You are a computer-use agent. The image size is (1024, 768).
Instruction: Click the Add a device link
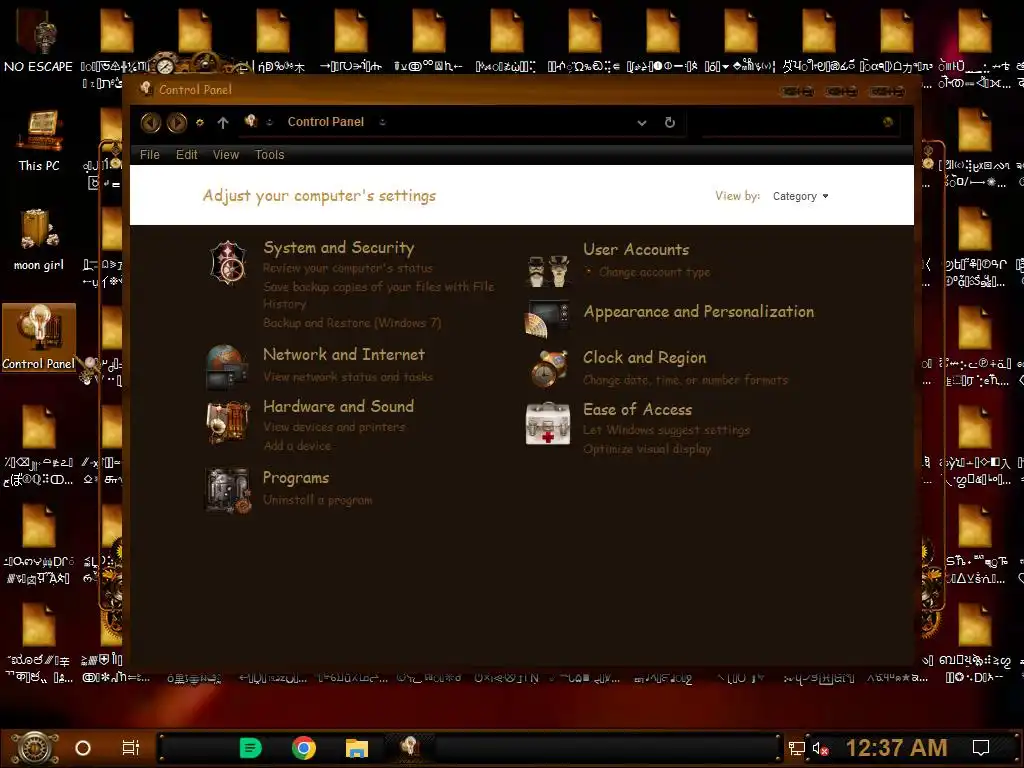[297, 445]
